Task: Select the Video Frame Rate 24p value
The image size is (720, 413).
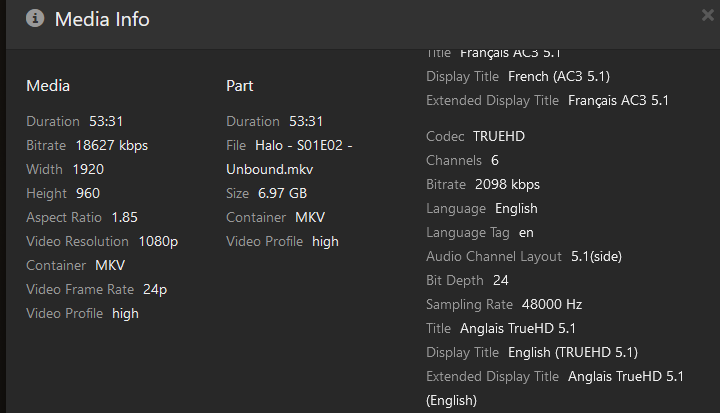Action: point(153,289)
